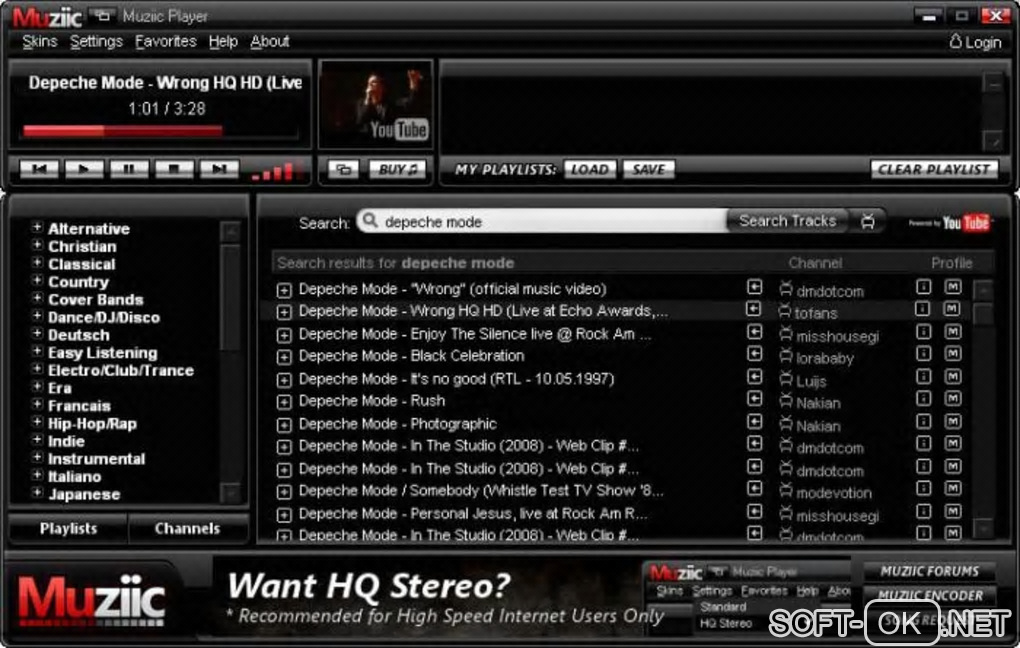Expand the Dance/DJ/Disco genre
Image resolution: width=1020 pixels, height=648 pixels.
(37, 316)
